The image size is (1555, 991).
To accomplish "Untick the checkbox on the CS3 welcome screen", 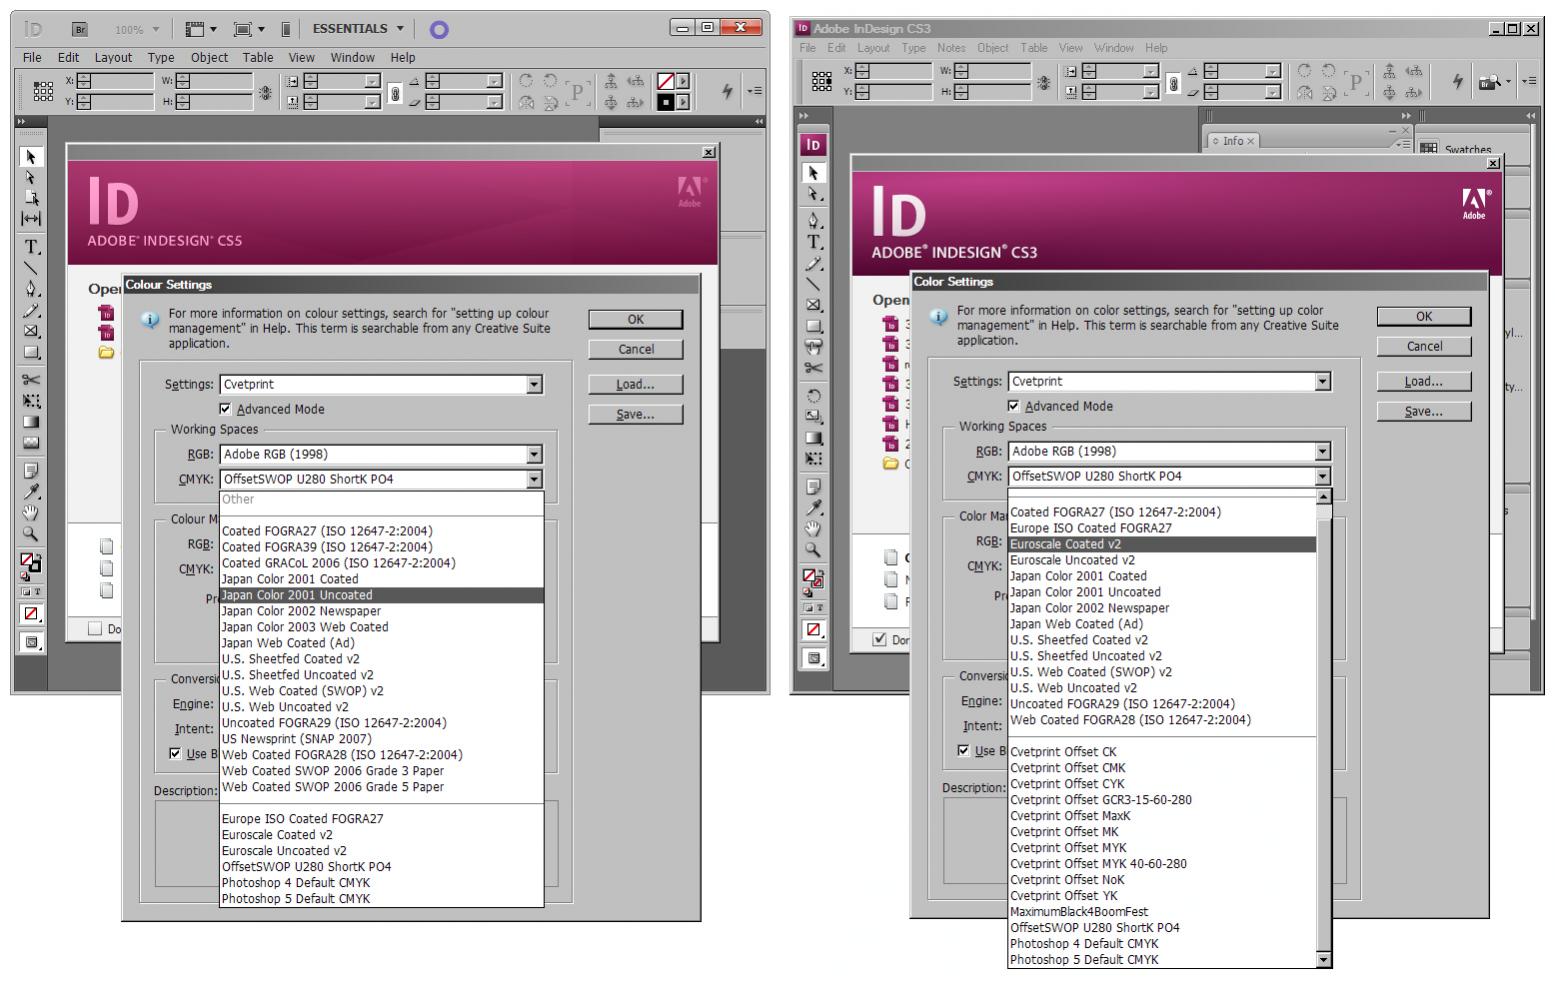I will coord(880,639).
